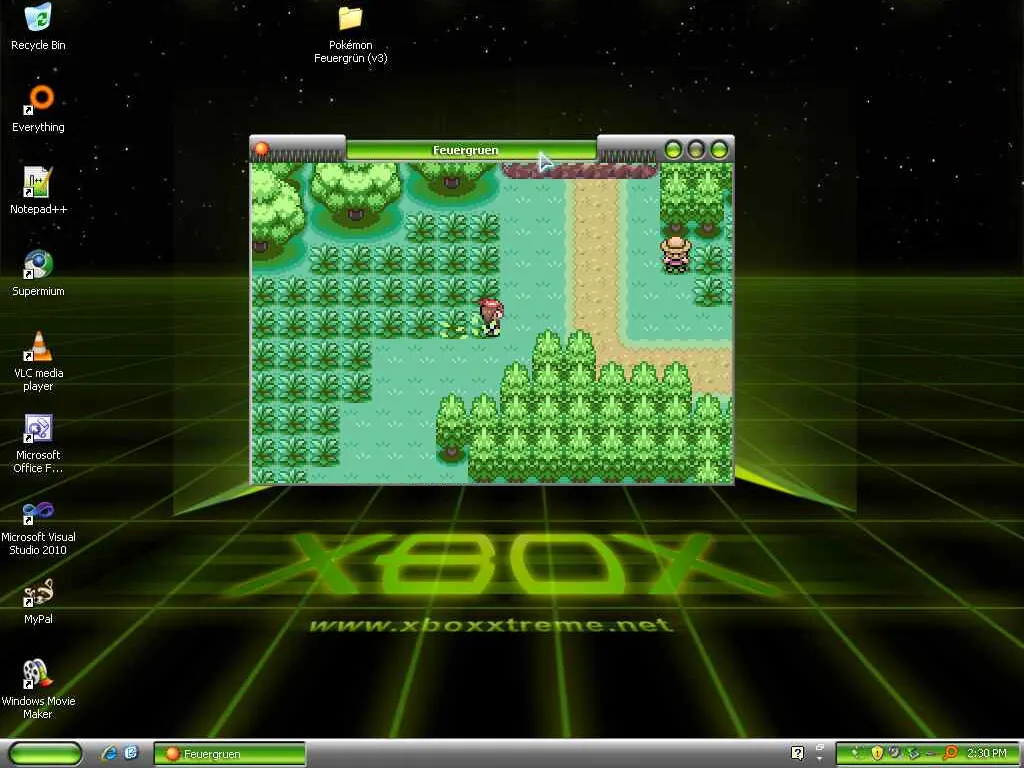This screenshot has height=768, width=1024.
Task: Select the Microsoft Office F… desktop shortcut
Action: 38,443
